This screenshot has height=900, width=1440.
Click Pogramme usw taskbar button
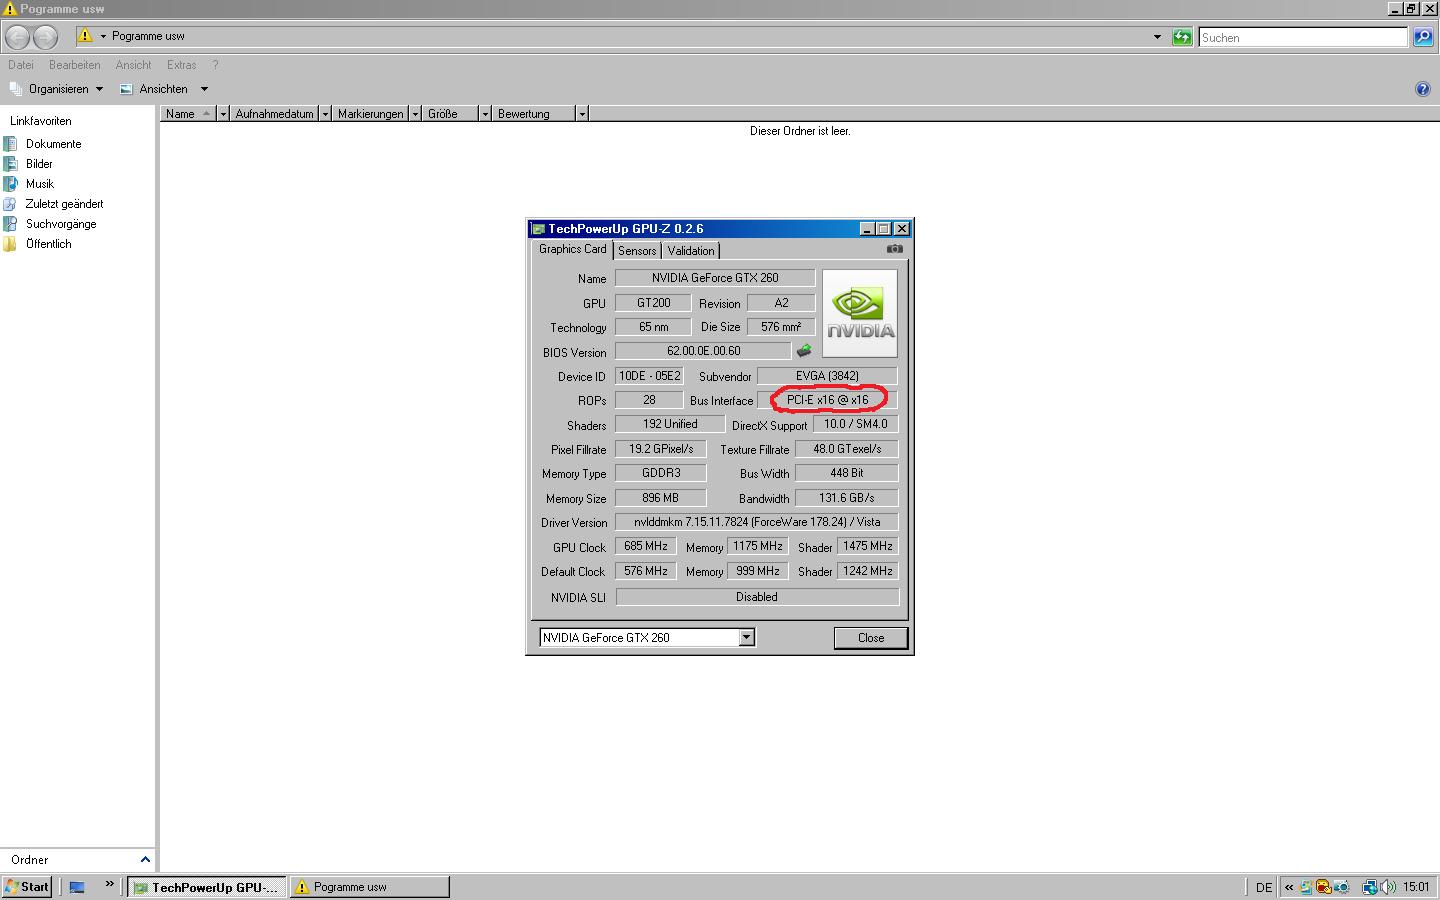[x=369, y=887]
